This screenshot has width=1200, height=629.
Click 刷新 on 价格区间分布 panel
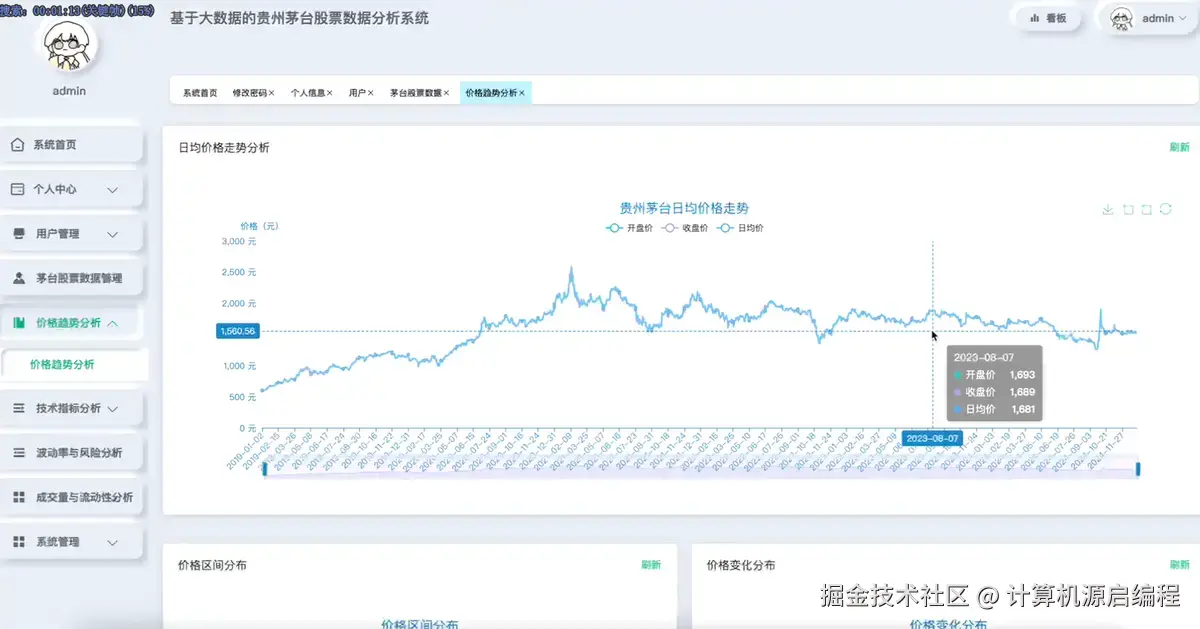[x=651, y=565]
